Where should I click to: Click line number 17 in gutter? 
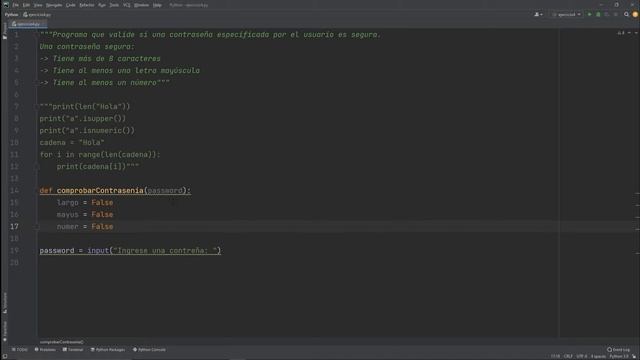point(14,227)
